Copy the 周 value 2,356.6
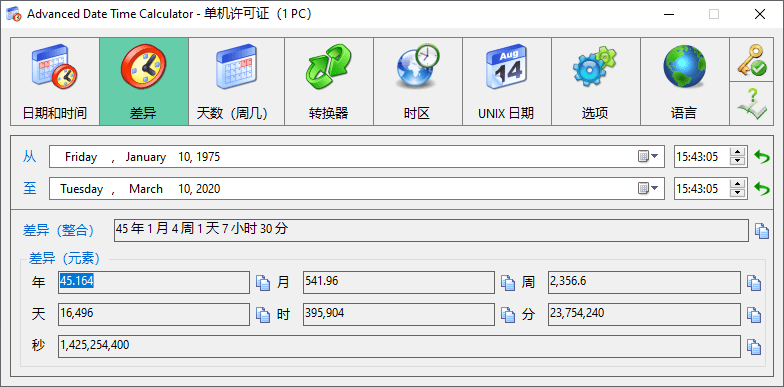Screen dimensions: 784x387 [x=754, y=282]
